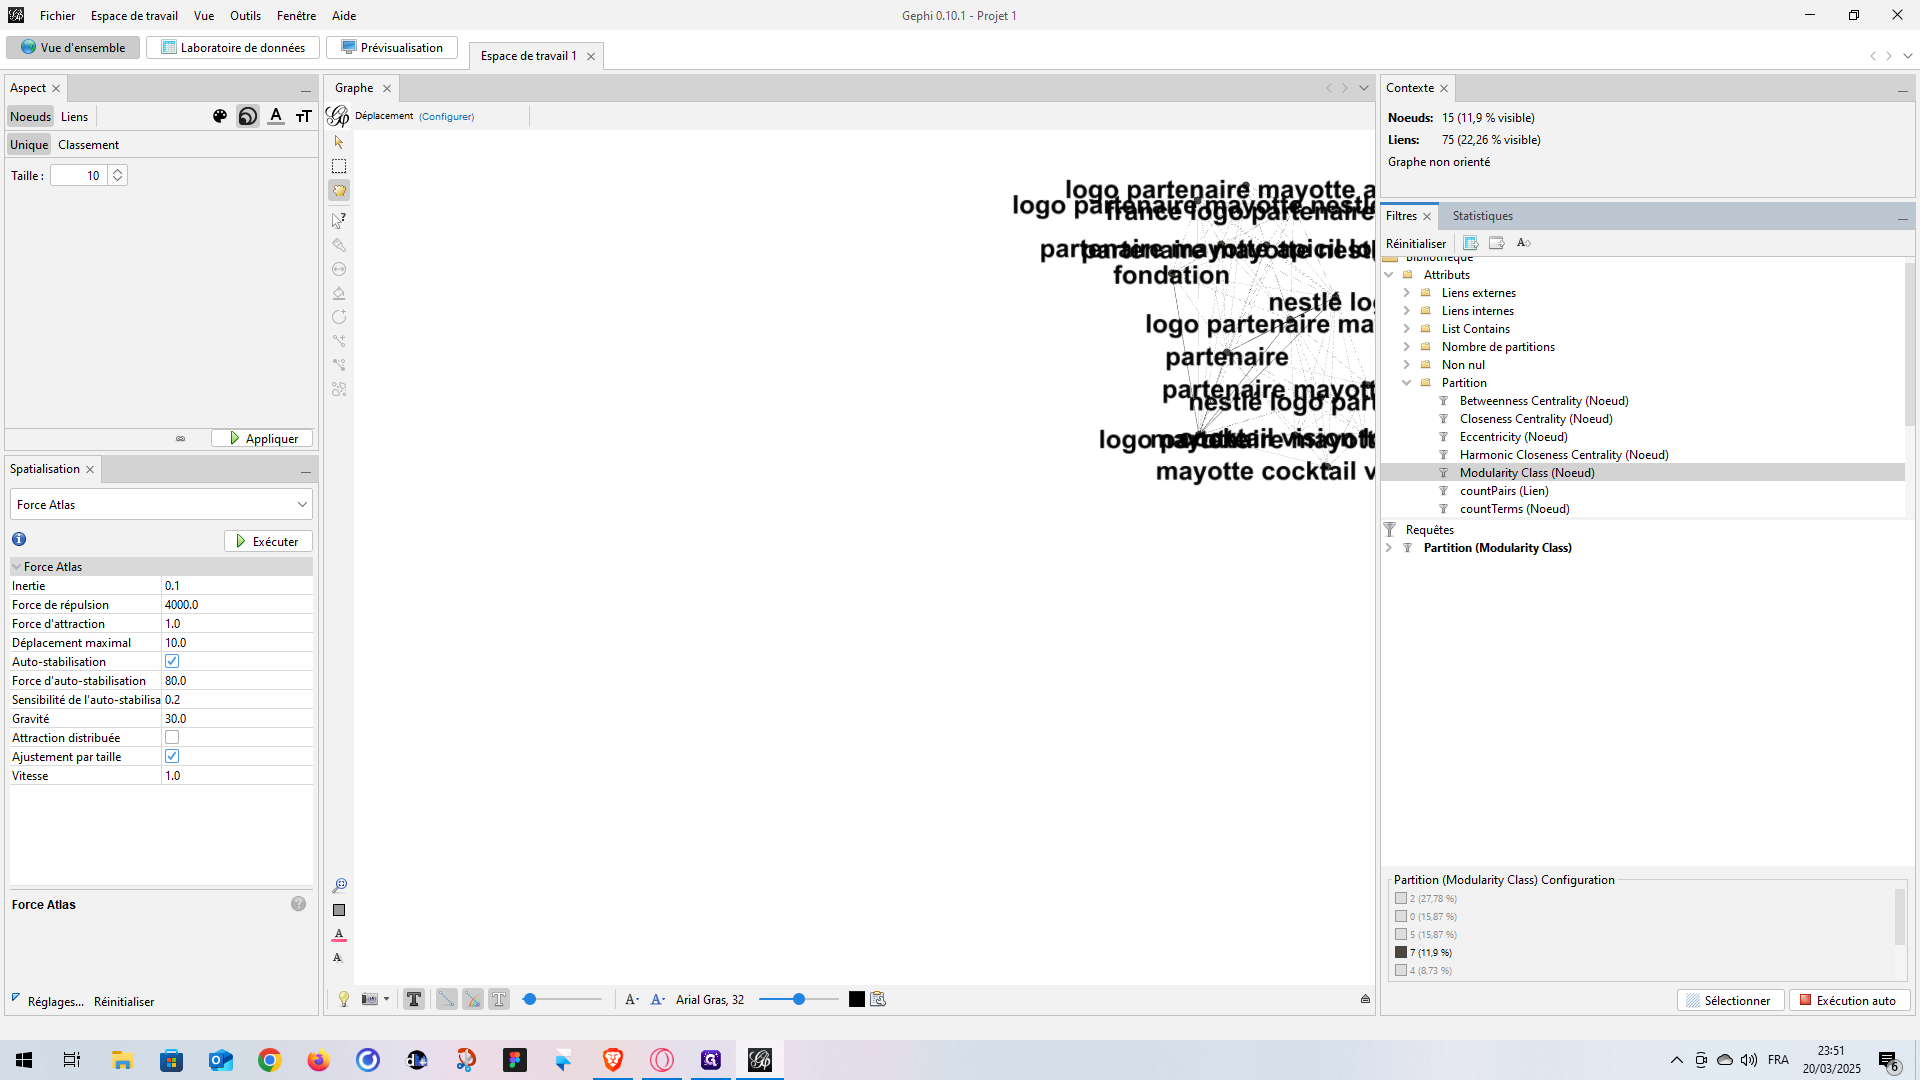Image resolution: width=1920 pixels, height=1080 pixels.
Task: Pick the paint brush tool
Action: pos(339,245)
